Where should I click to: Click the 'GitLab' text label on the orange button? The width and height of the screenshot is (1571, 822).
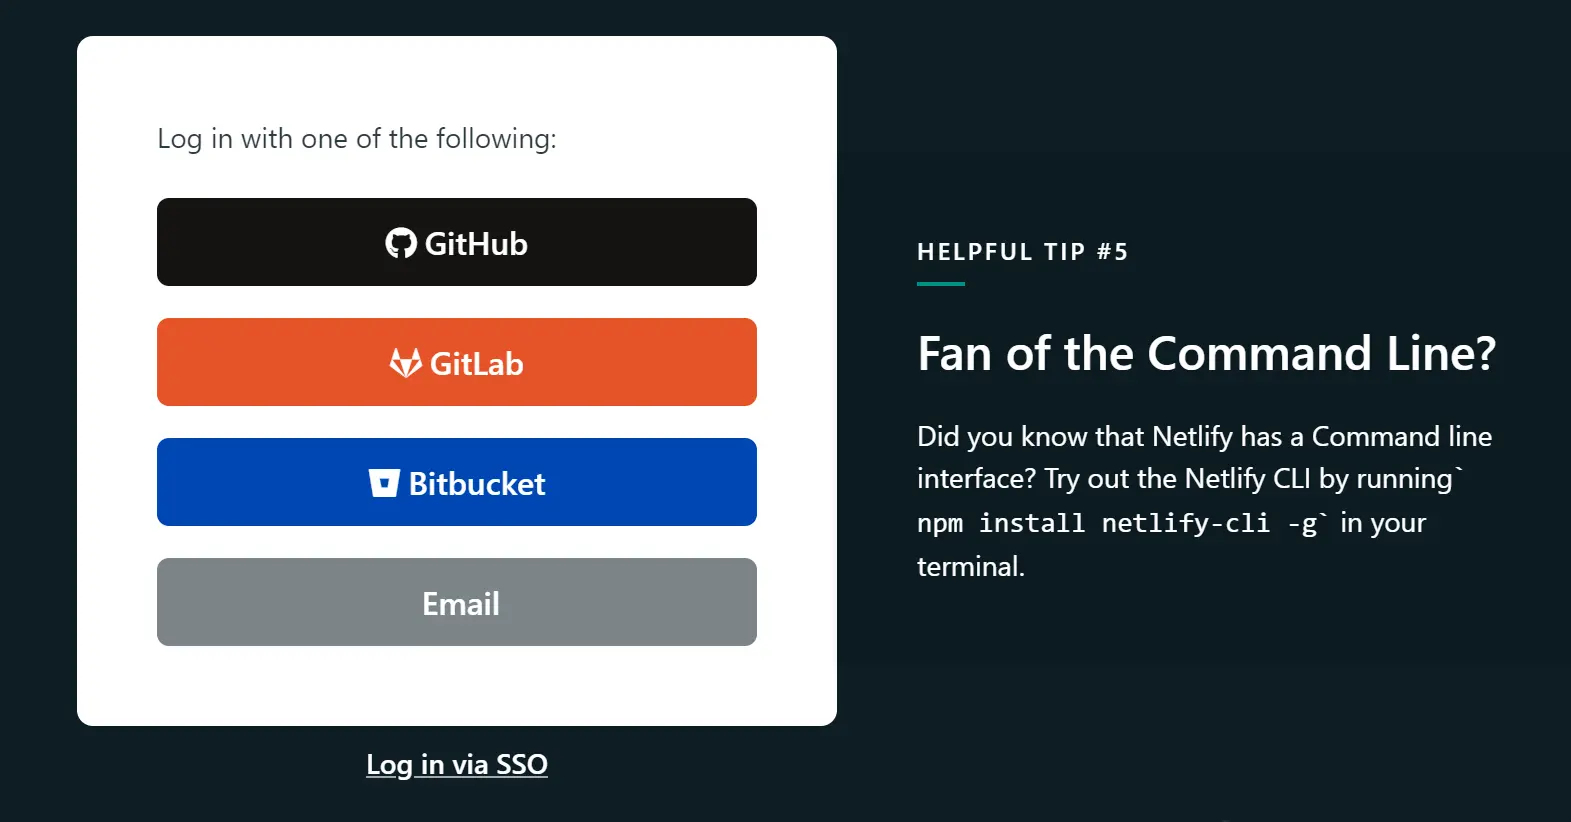pyautogui.click(x=477, y=364)
